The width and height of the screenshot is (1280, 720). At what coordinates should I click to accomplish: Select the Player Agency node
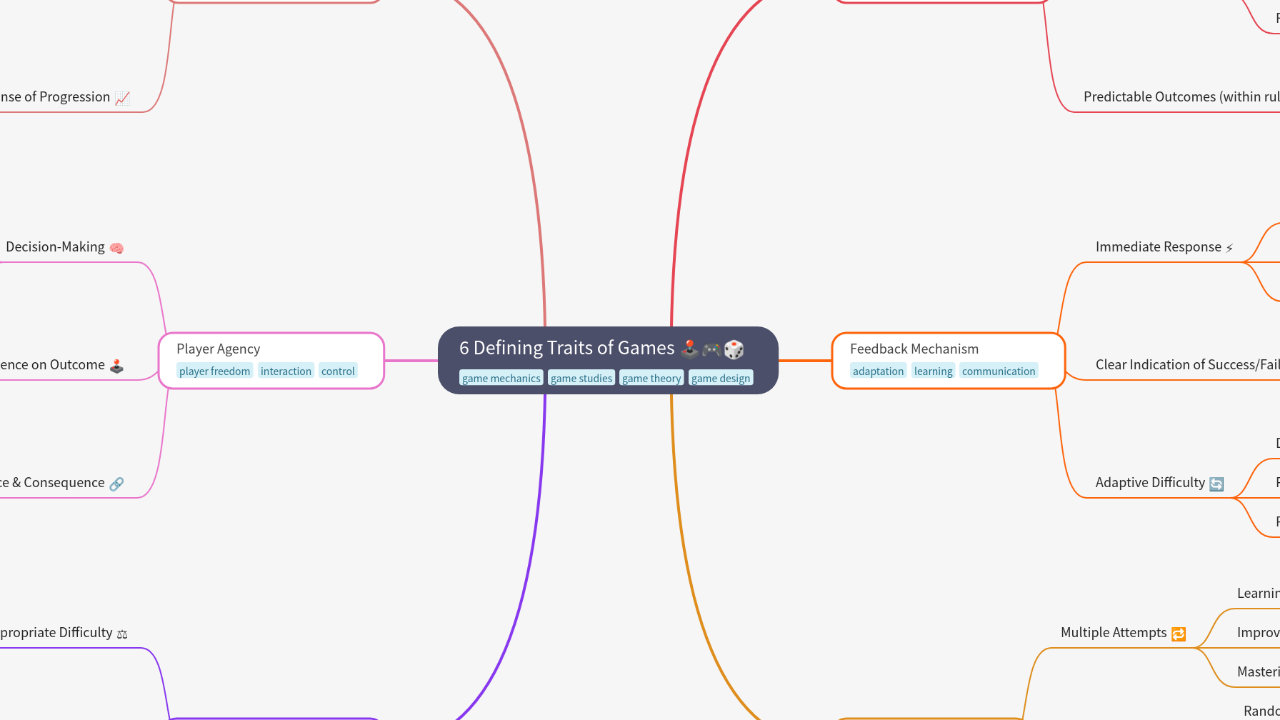pyautogui.click(x=271, y=360)
